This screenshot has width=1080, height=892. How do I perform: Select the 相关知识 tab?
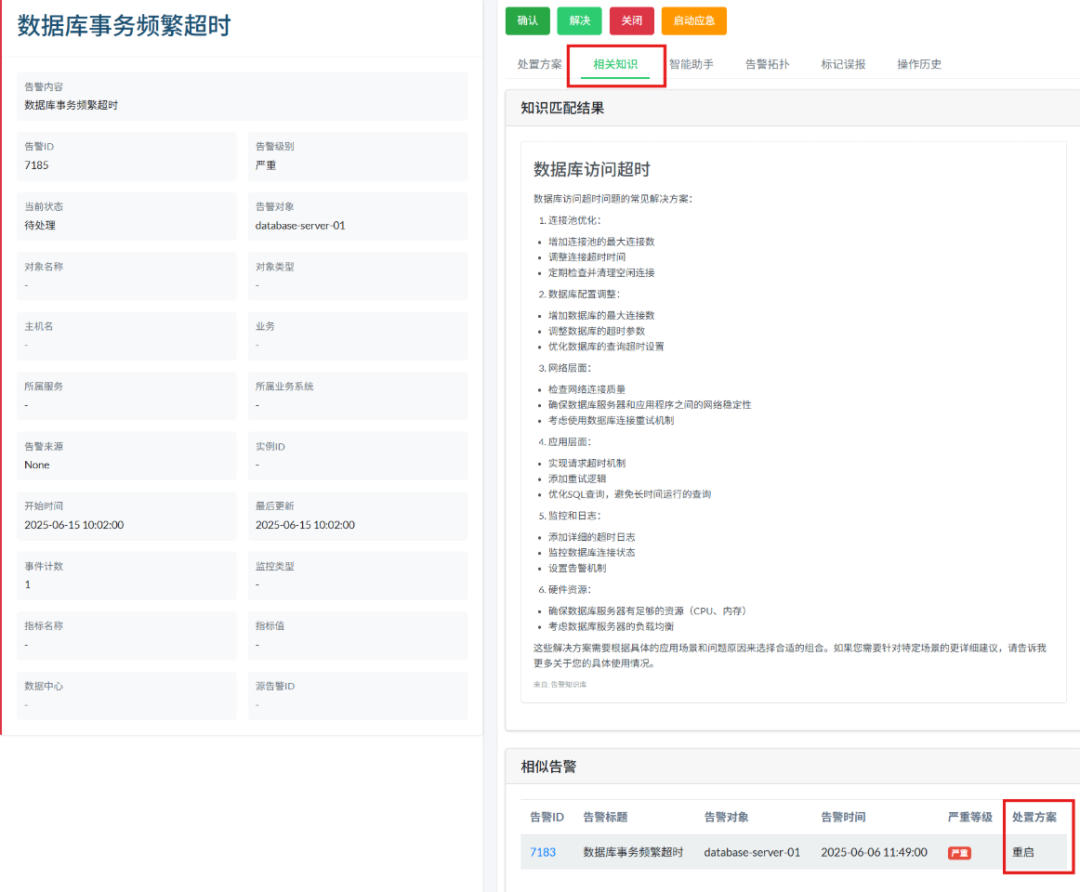(x=616, y=64)
